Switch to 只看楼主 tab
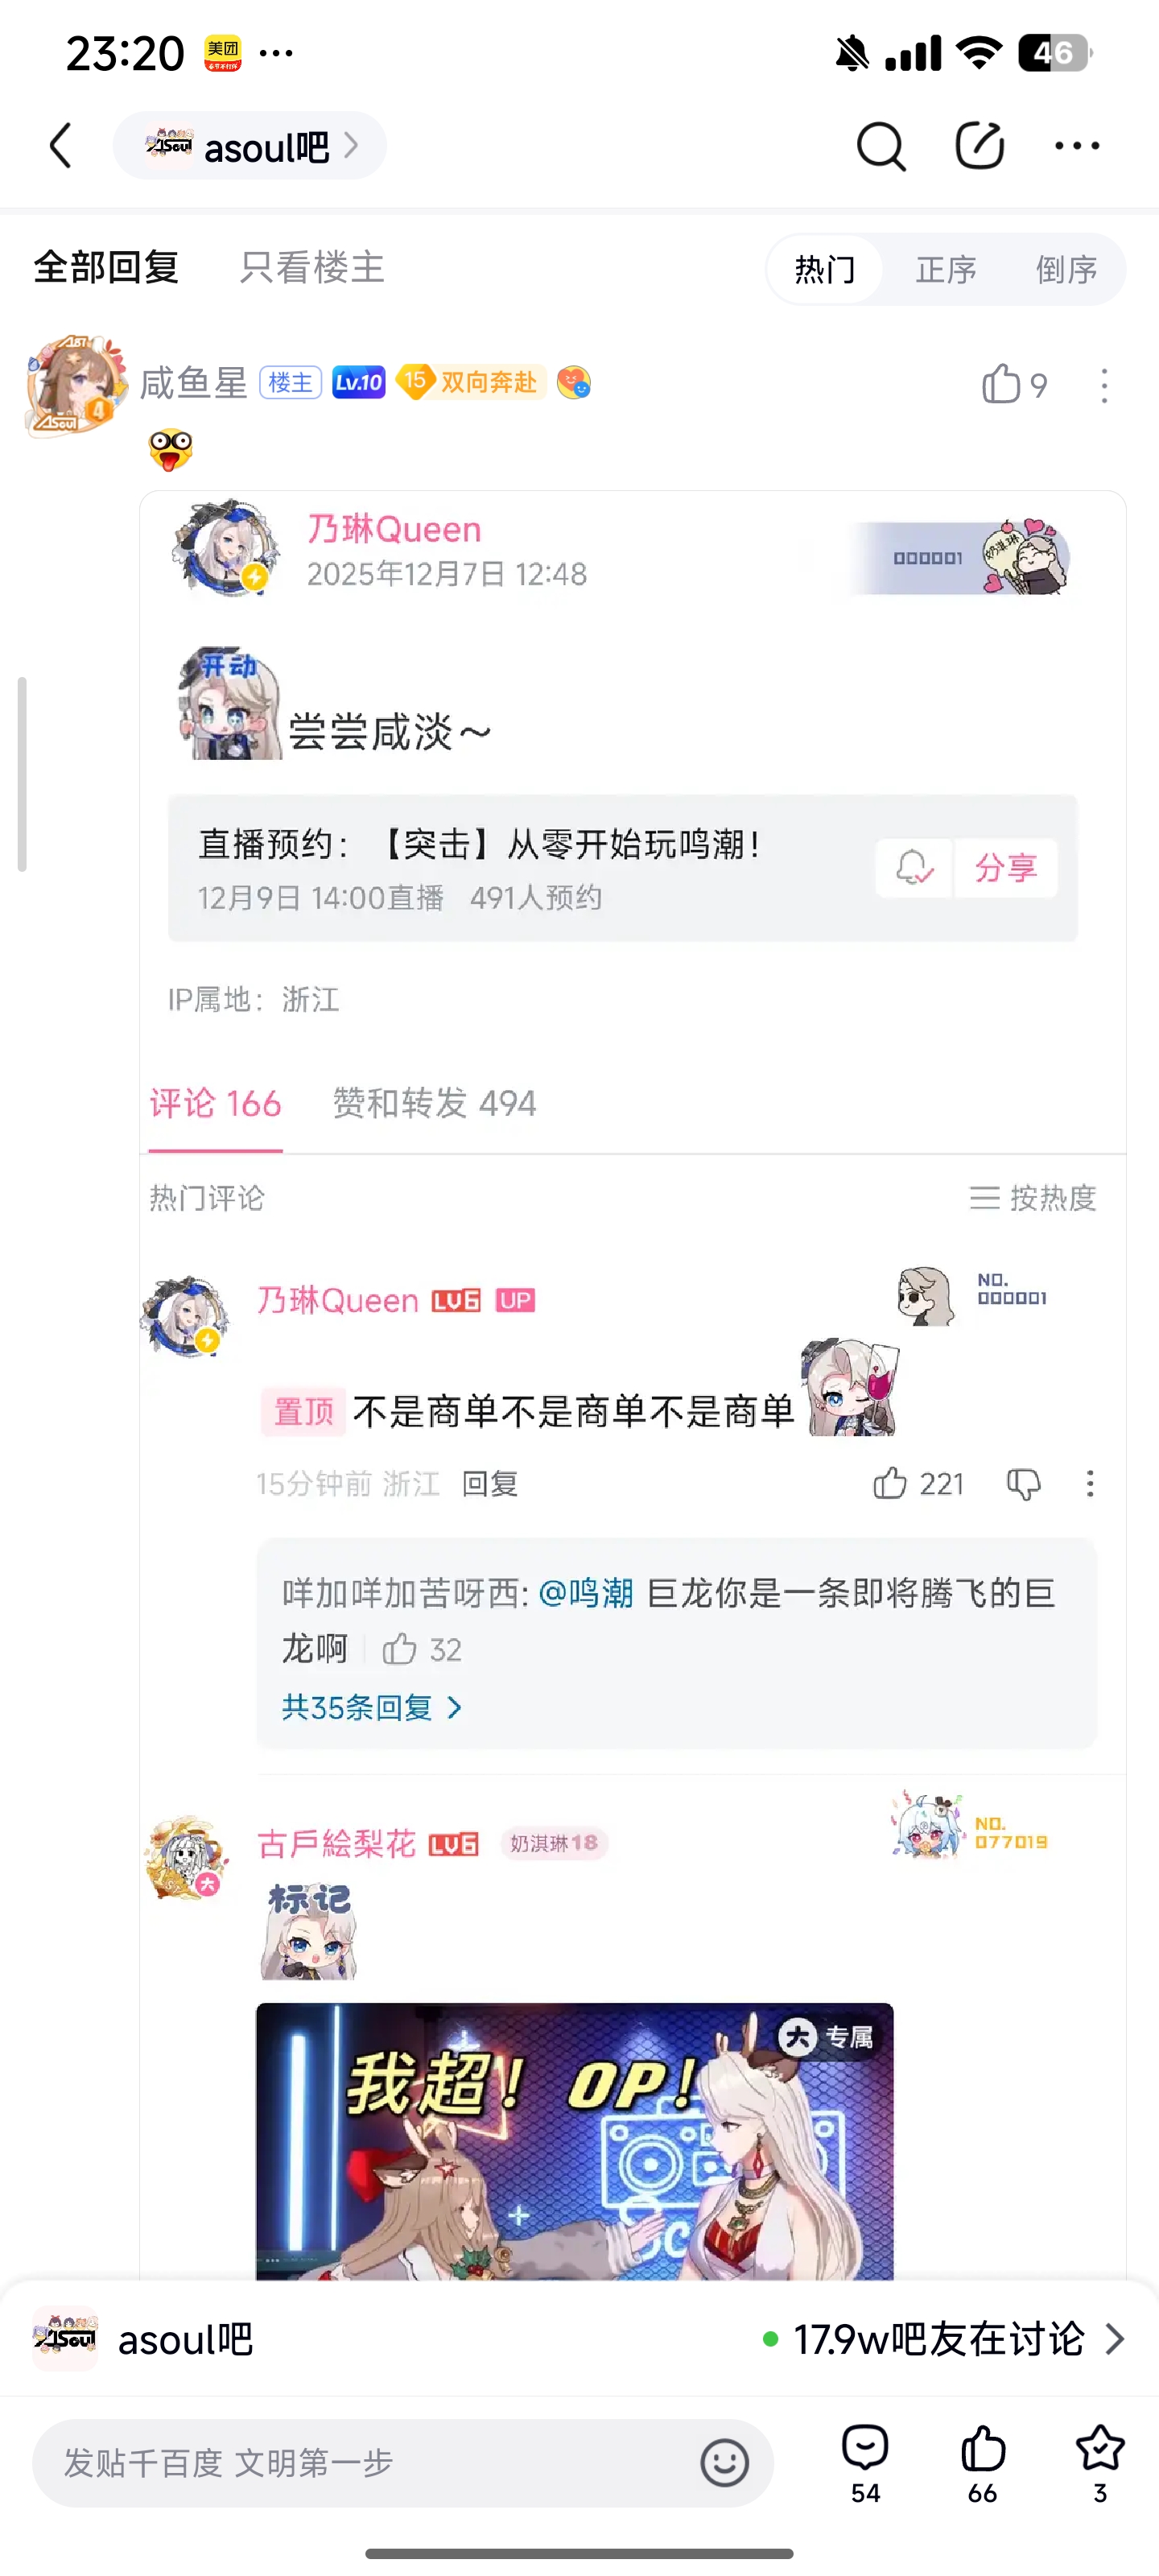Viewport: 1159px width, 2576px height. [x=312, y=268]
